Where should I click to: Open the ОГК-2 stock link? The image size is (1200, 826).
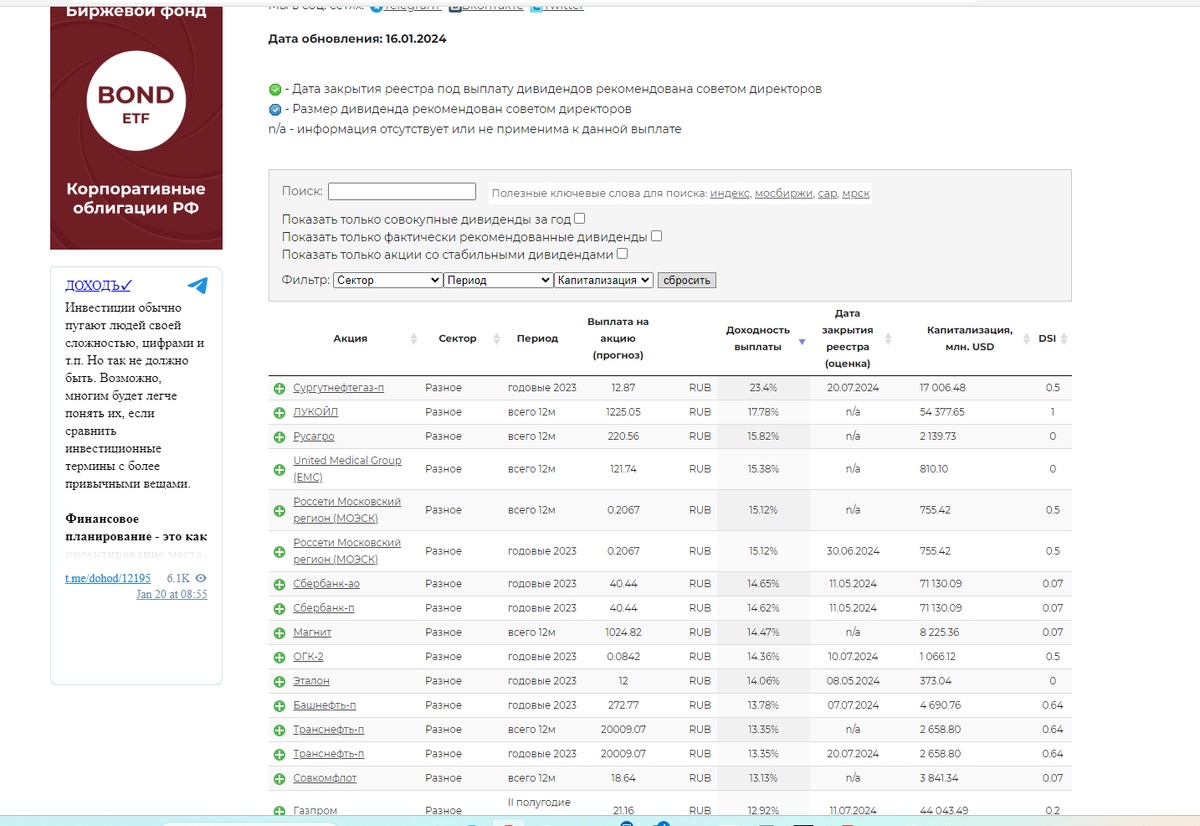308,657
